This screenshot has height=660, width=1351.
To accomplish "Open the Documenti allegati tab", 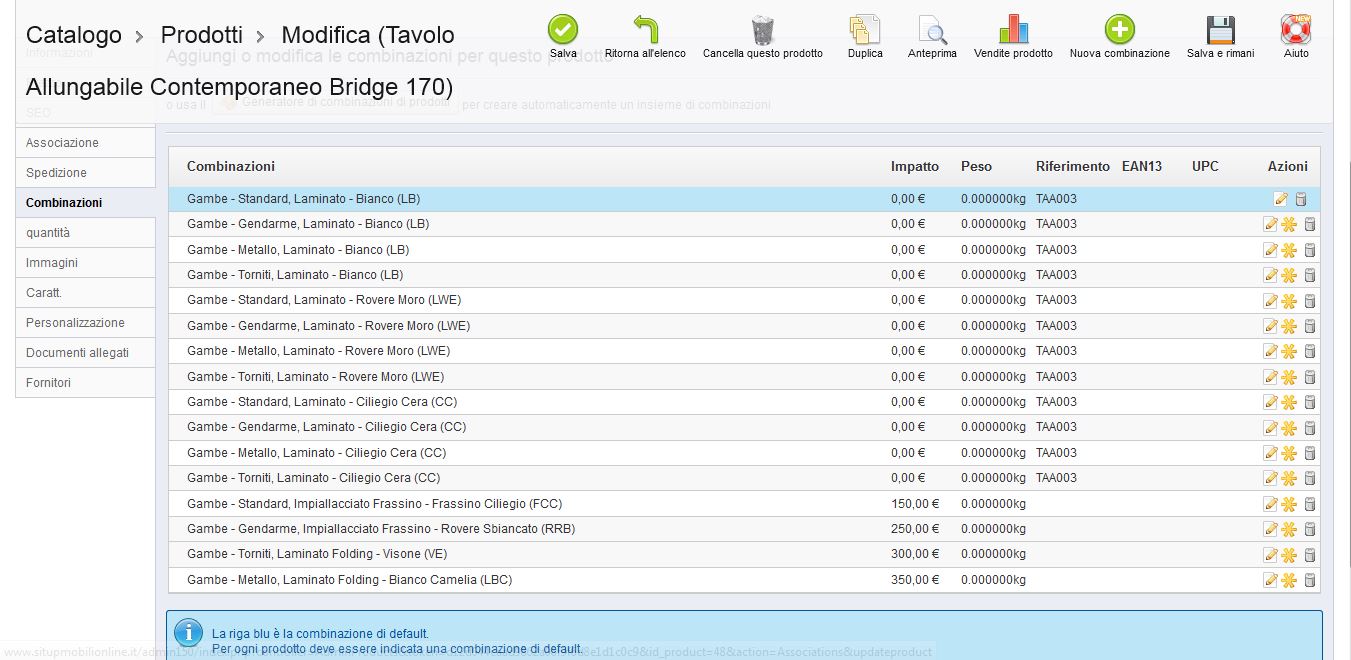I will (x=85, y=353).
